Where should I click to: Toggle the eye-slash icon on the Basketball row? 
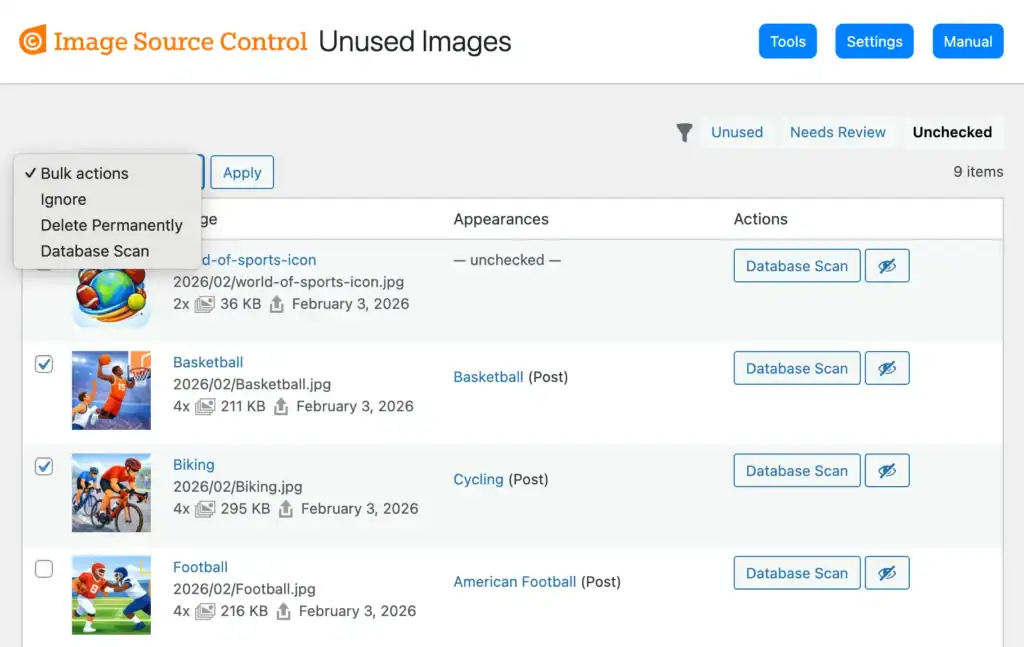click(887, 367)
